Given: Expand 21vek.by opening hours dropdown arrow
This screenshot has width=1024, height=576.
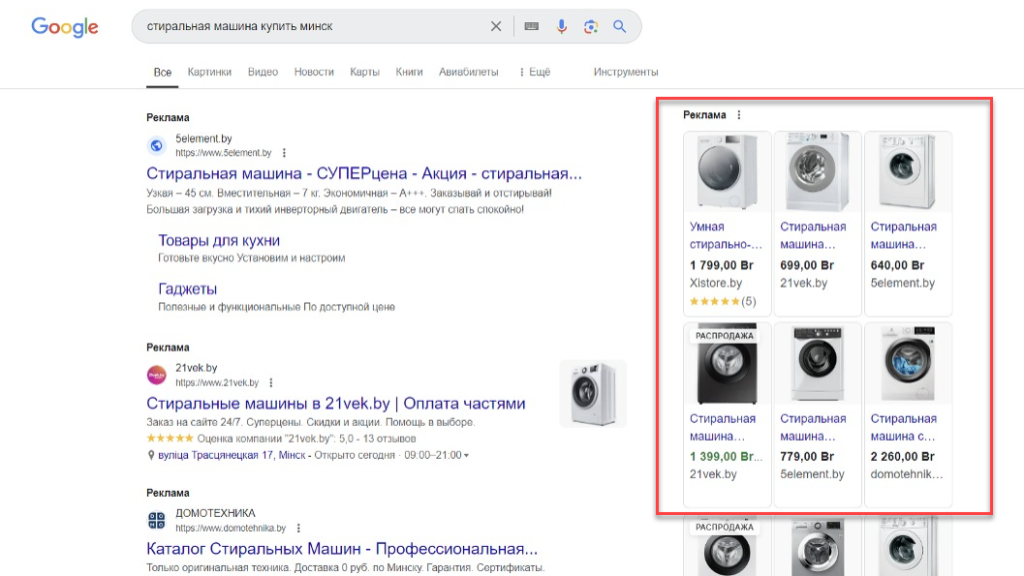Looking at the screenshot, I should pyautogui.click(x=466, y=456).
